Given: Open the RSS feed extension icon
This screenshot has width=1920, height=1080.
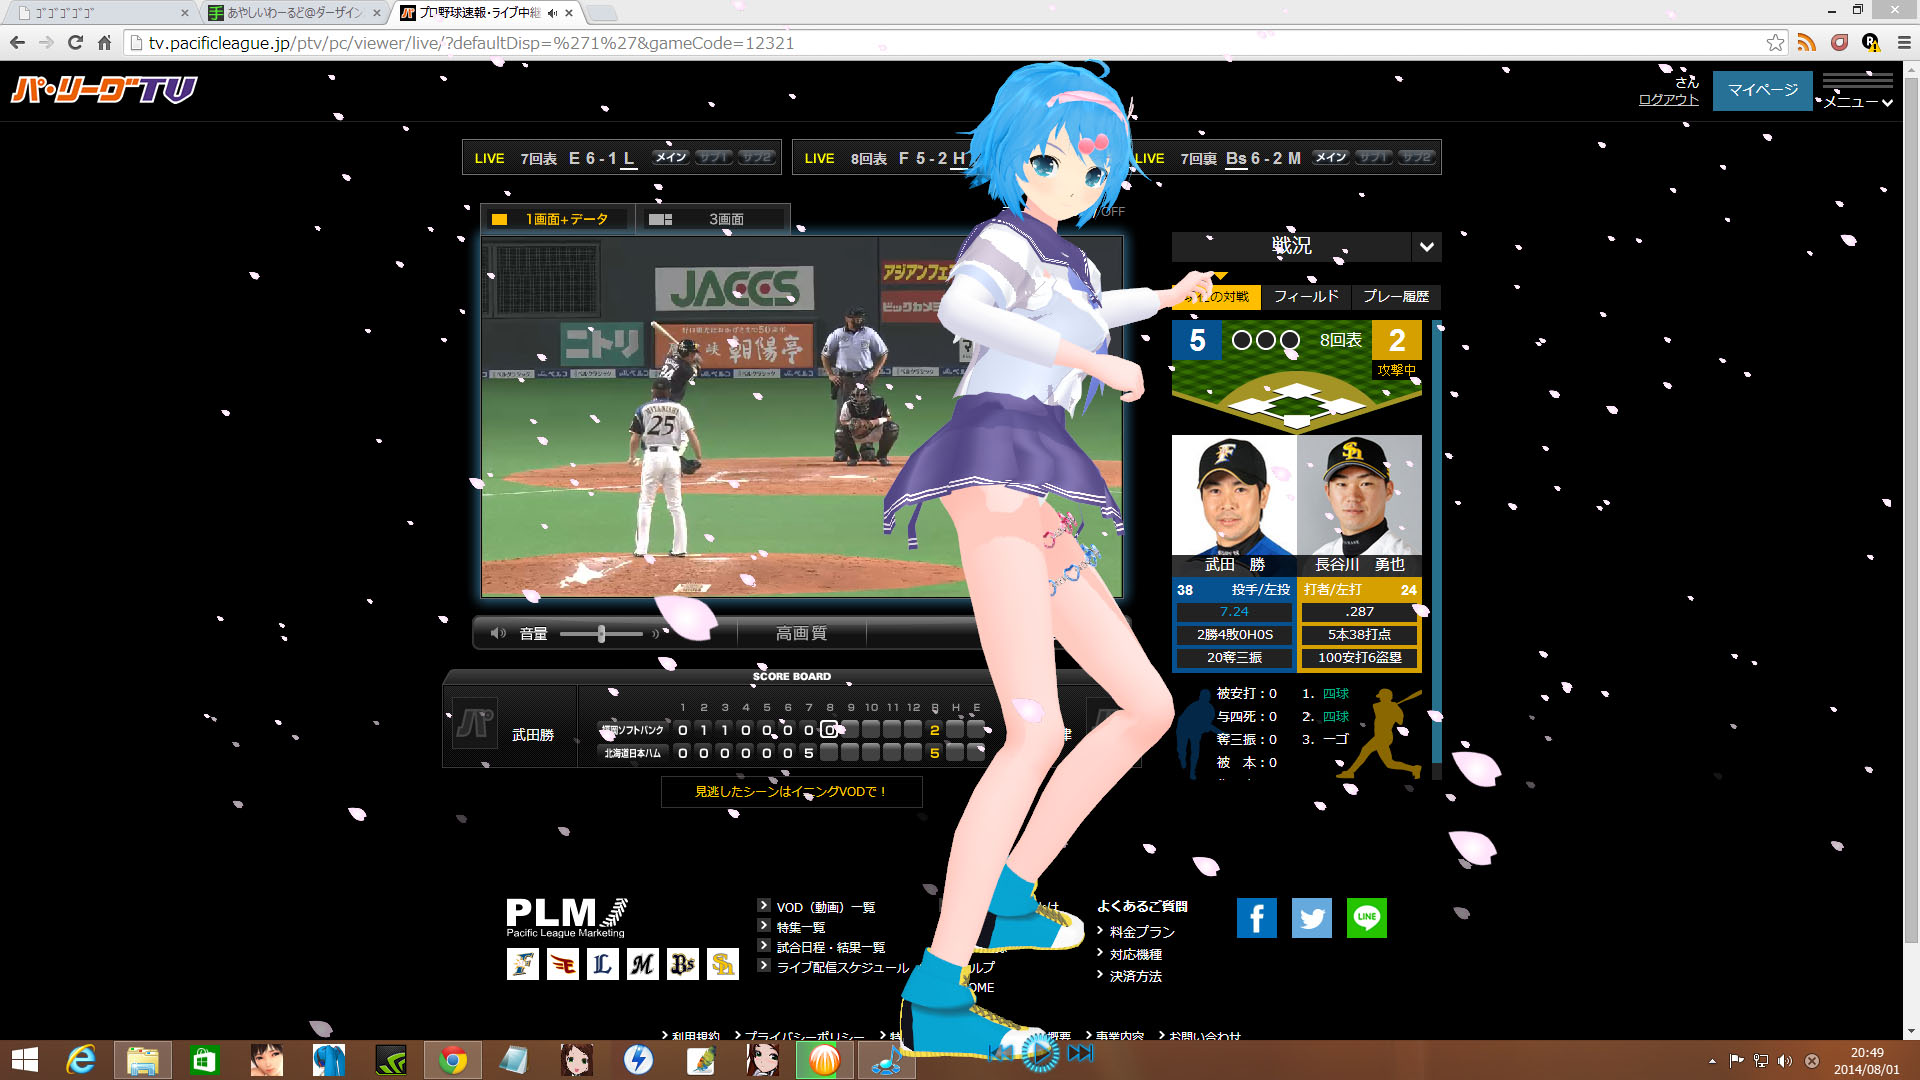Looking at the screenshot, I should pos(1806,42).
